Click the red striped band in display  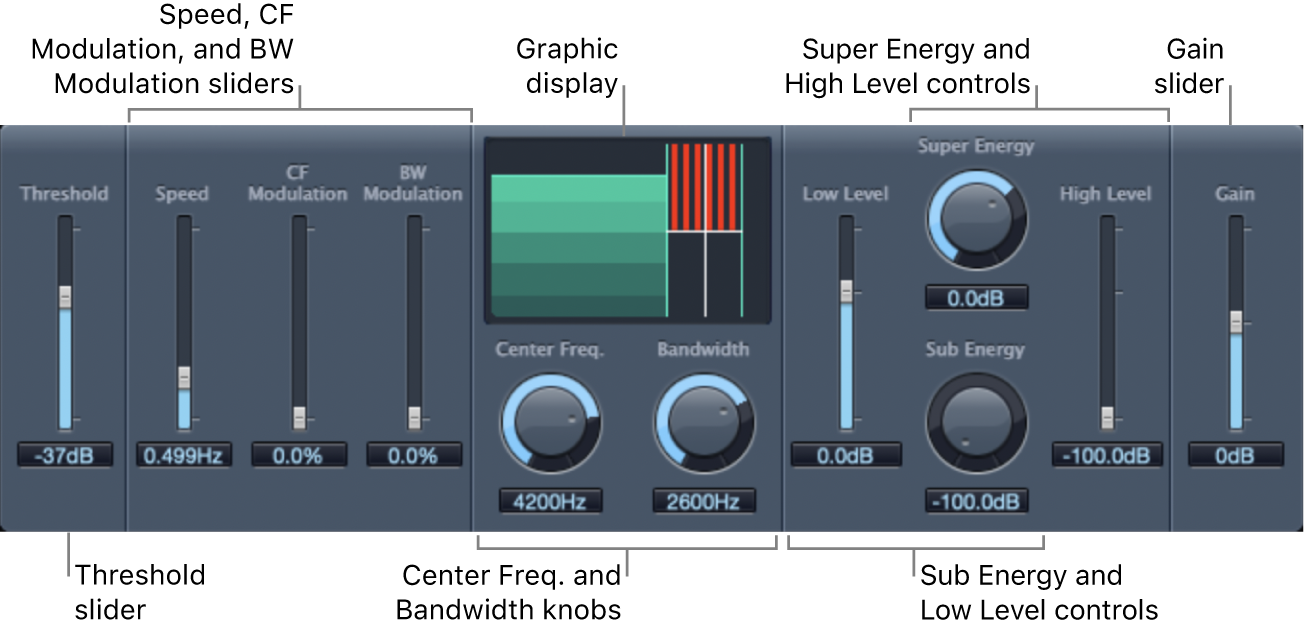[x=704, y=187]
